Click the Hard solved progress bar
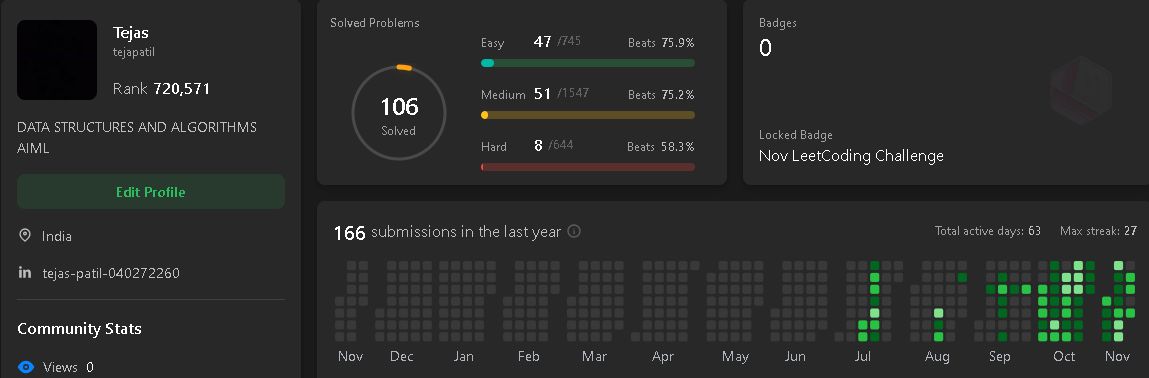The height and width of the screenshot is (378, 1149). (x=588, y=167)
